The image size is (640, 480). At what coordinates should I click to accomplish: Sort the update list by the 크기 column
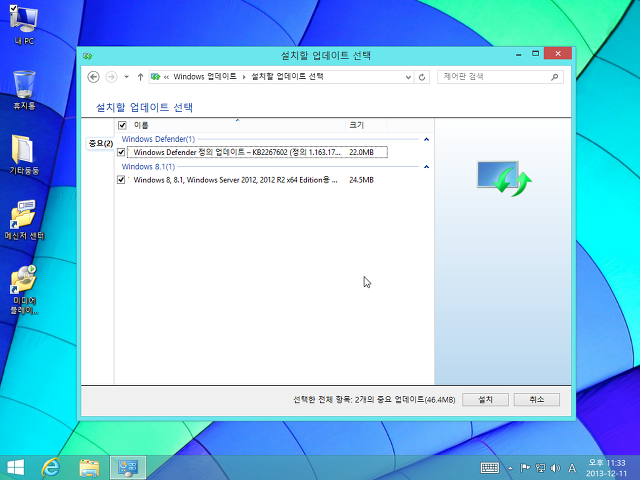click(366, 125)
